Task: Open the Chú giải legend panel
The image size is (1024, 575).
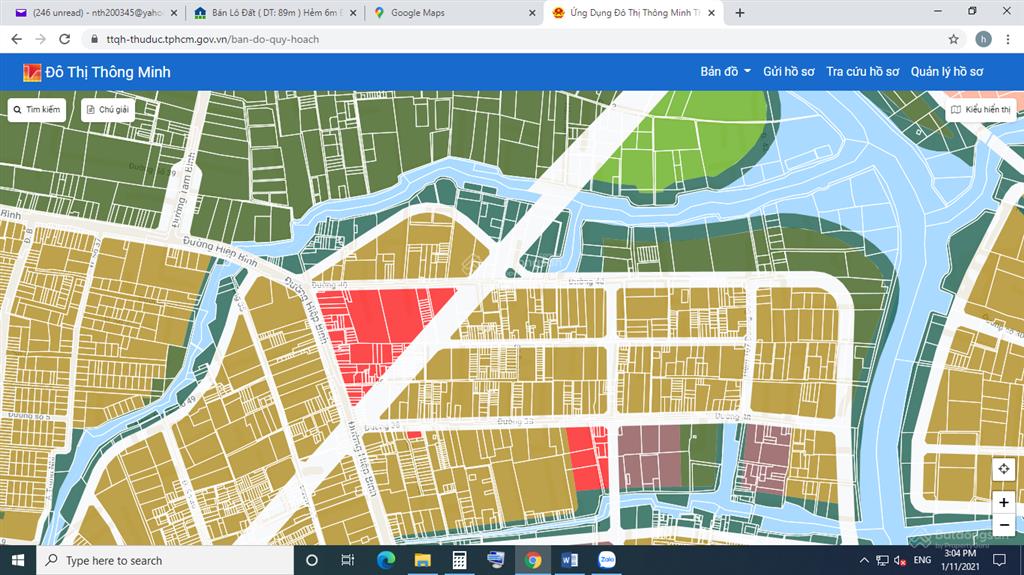Action: point(108,109)
